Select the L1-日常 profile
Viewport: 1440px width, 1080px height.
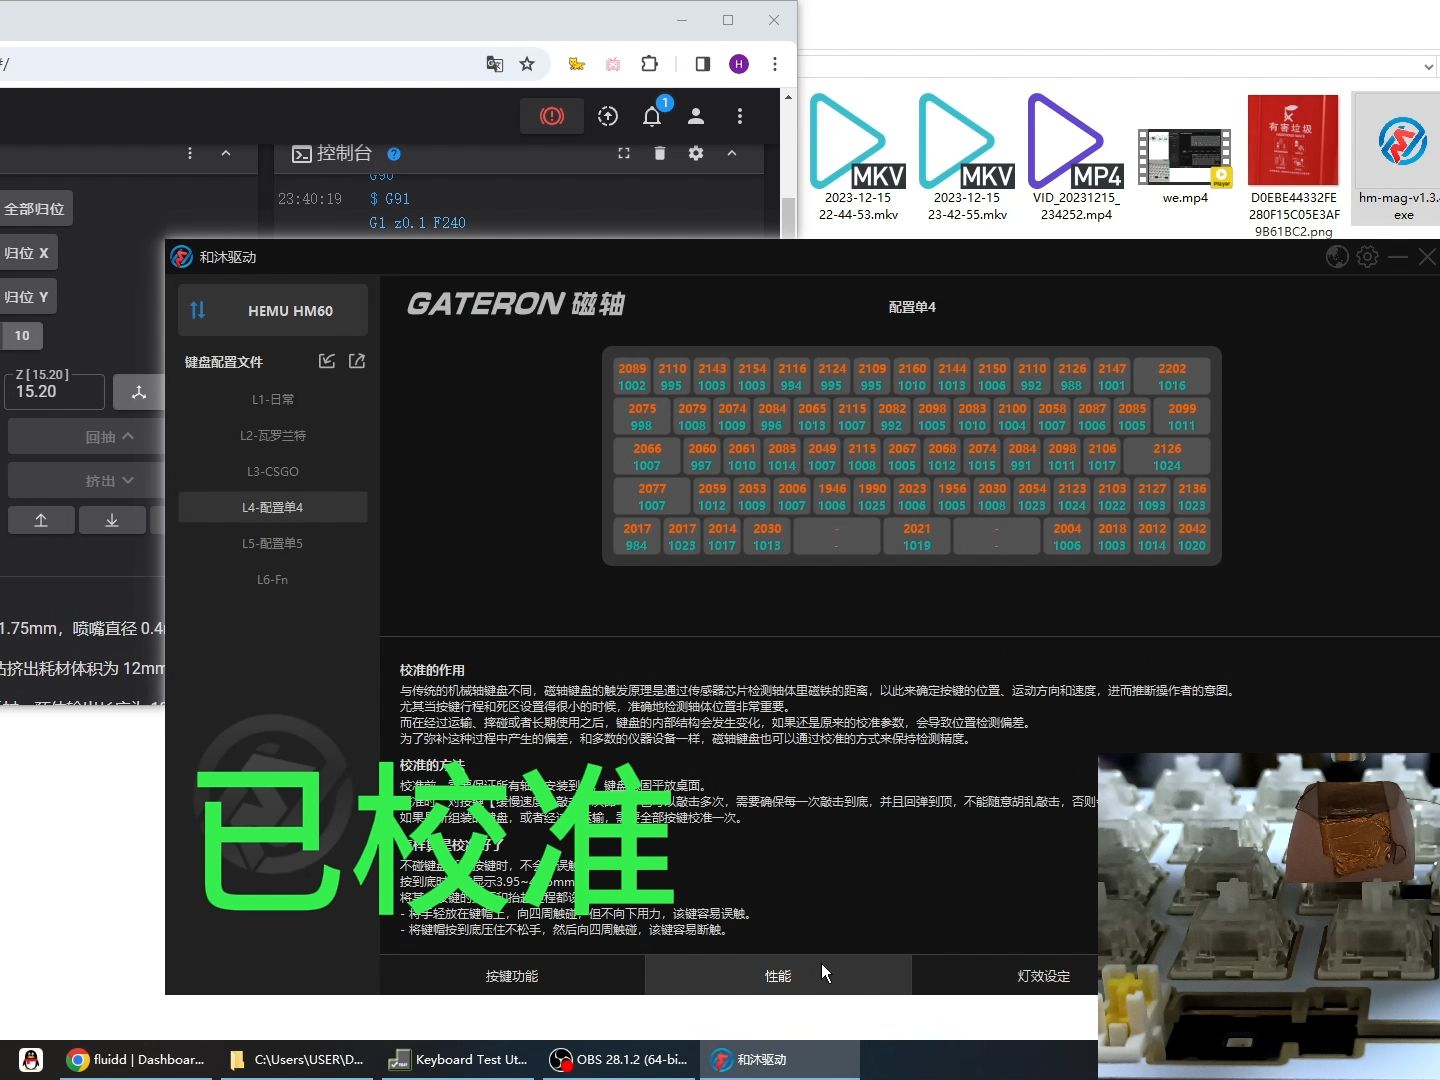pyautogui.click(x=273, y=399)
